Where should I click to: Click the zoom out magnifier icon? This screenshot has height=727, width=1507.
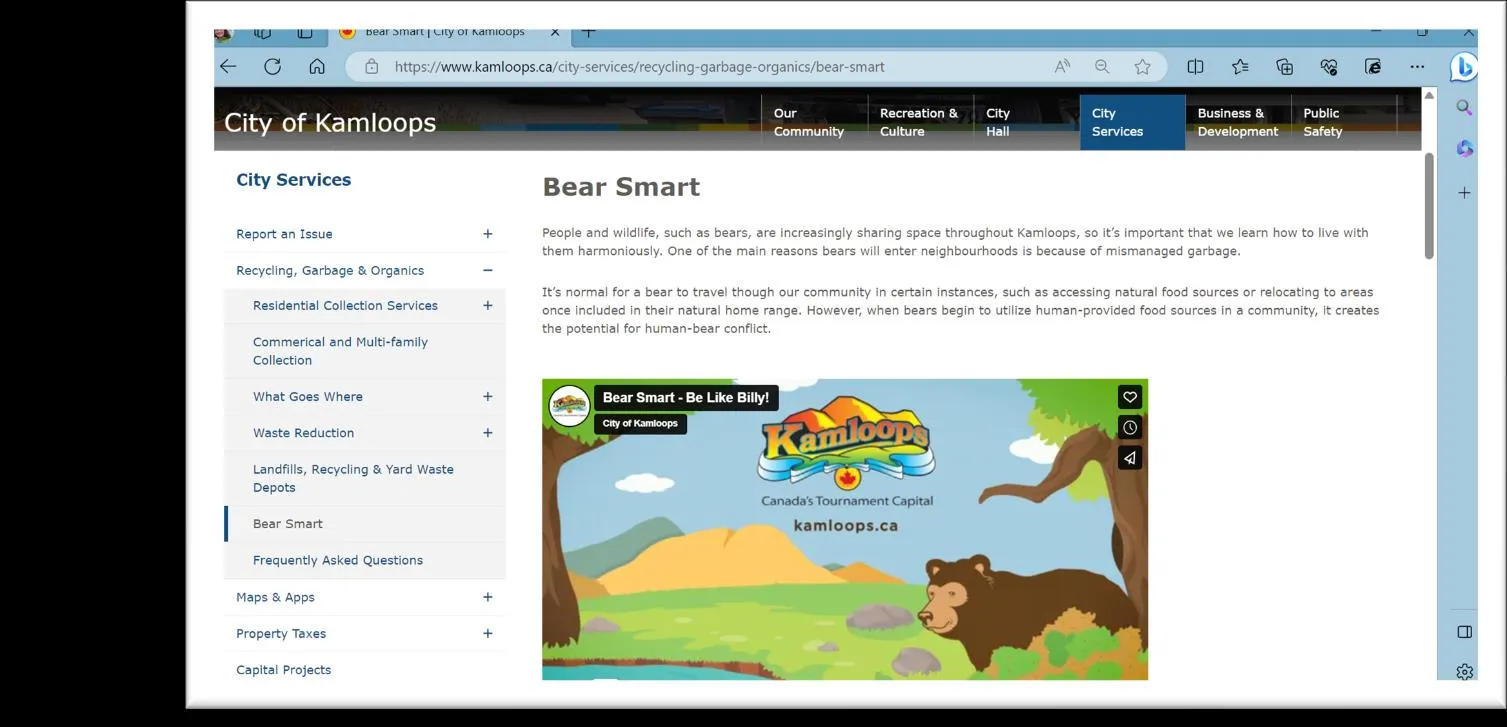[x=1102, y=67]
